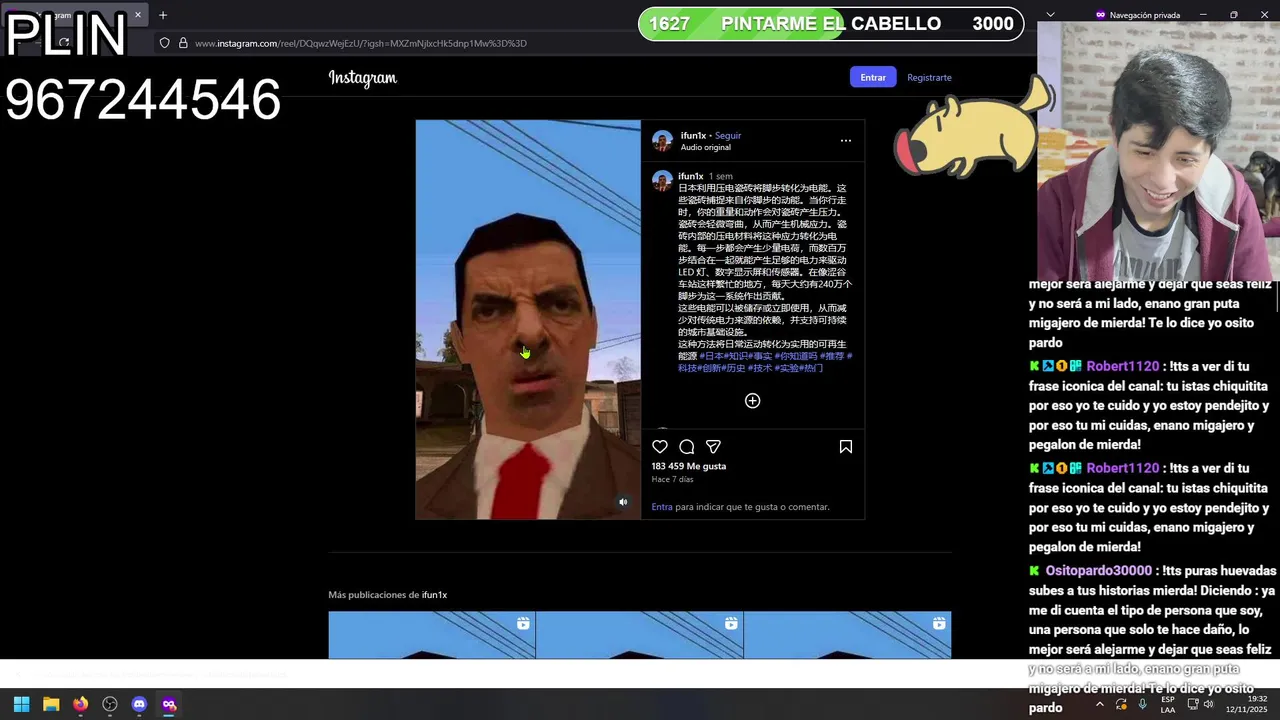
Task: Click the Instagram logo in header
Action: 362,78
